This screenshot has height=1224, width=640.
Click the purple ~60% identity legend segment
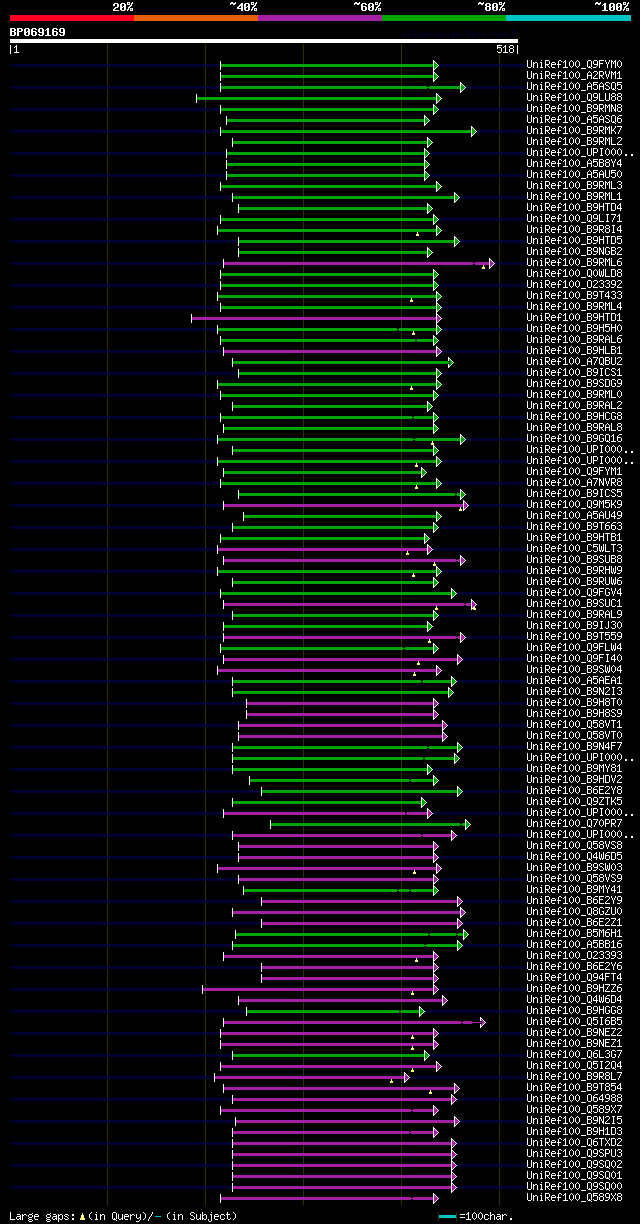click(320, 18)
